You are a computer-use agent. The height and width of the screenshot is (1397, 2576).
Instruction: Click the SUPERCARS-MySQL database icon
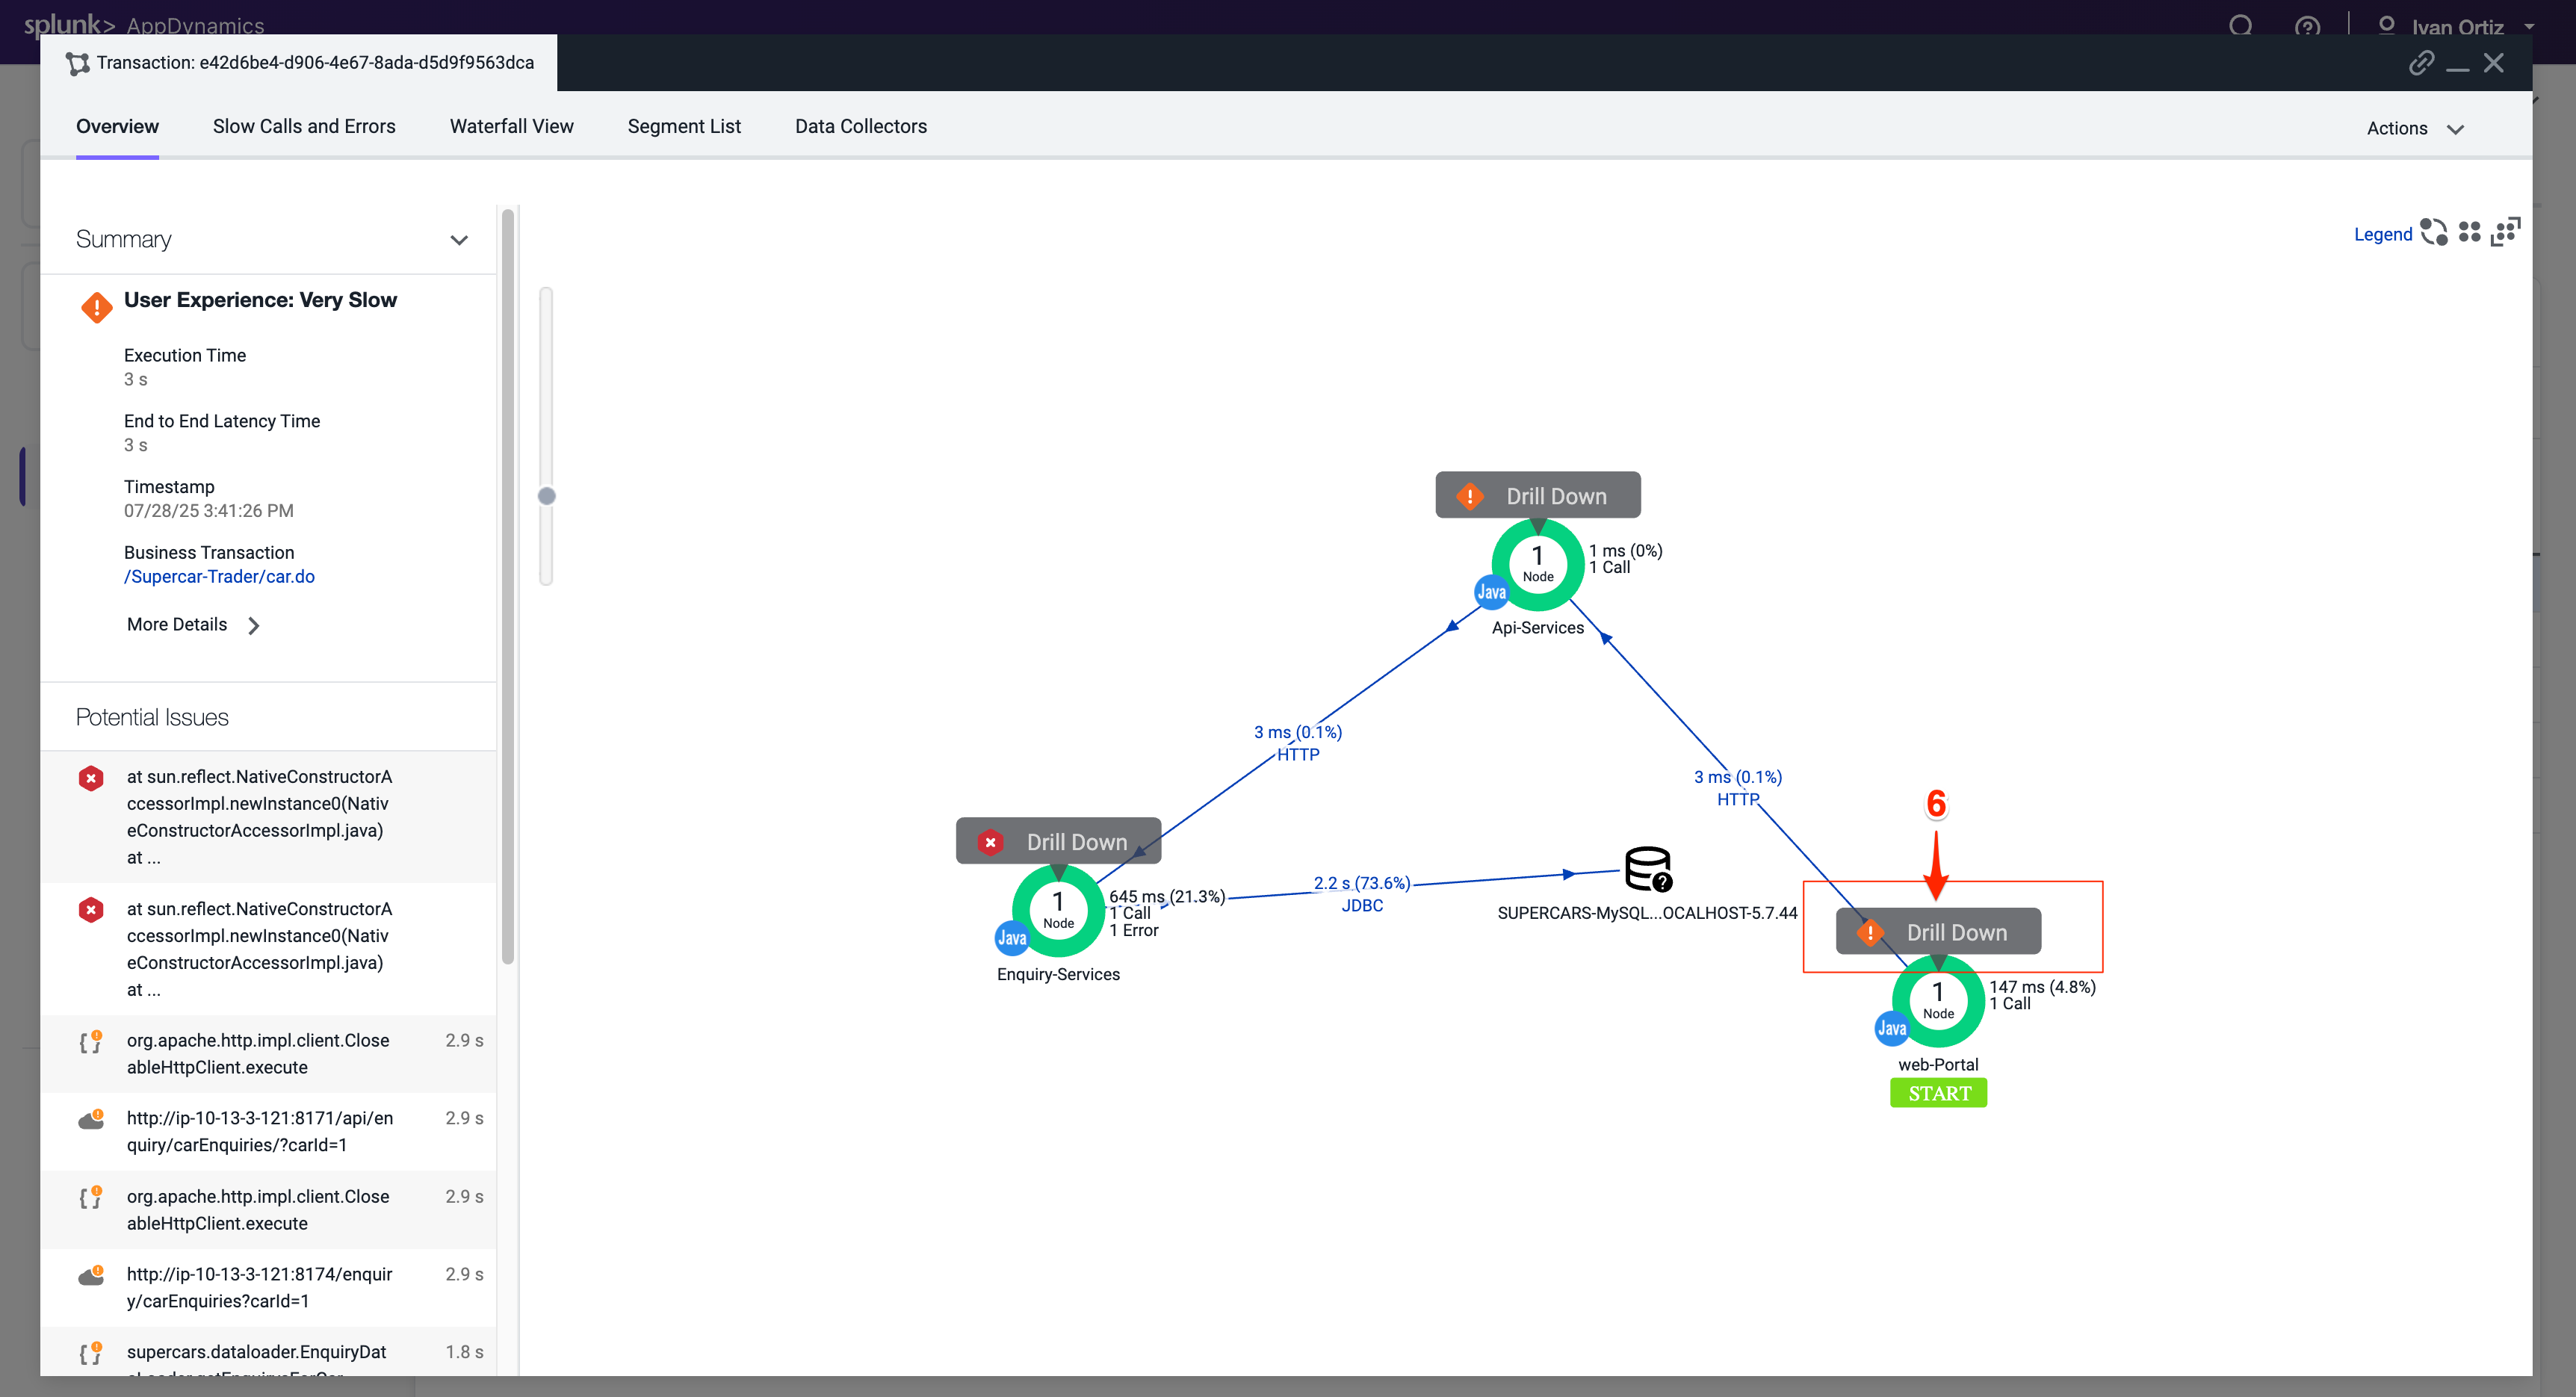[x=1647, y=868]
